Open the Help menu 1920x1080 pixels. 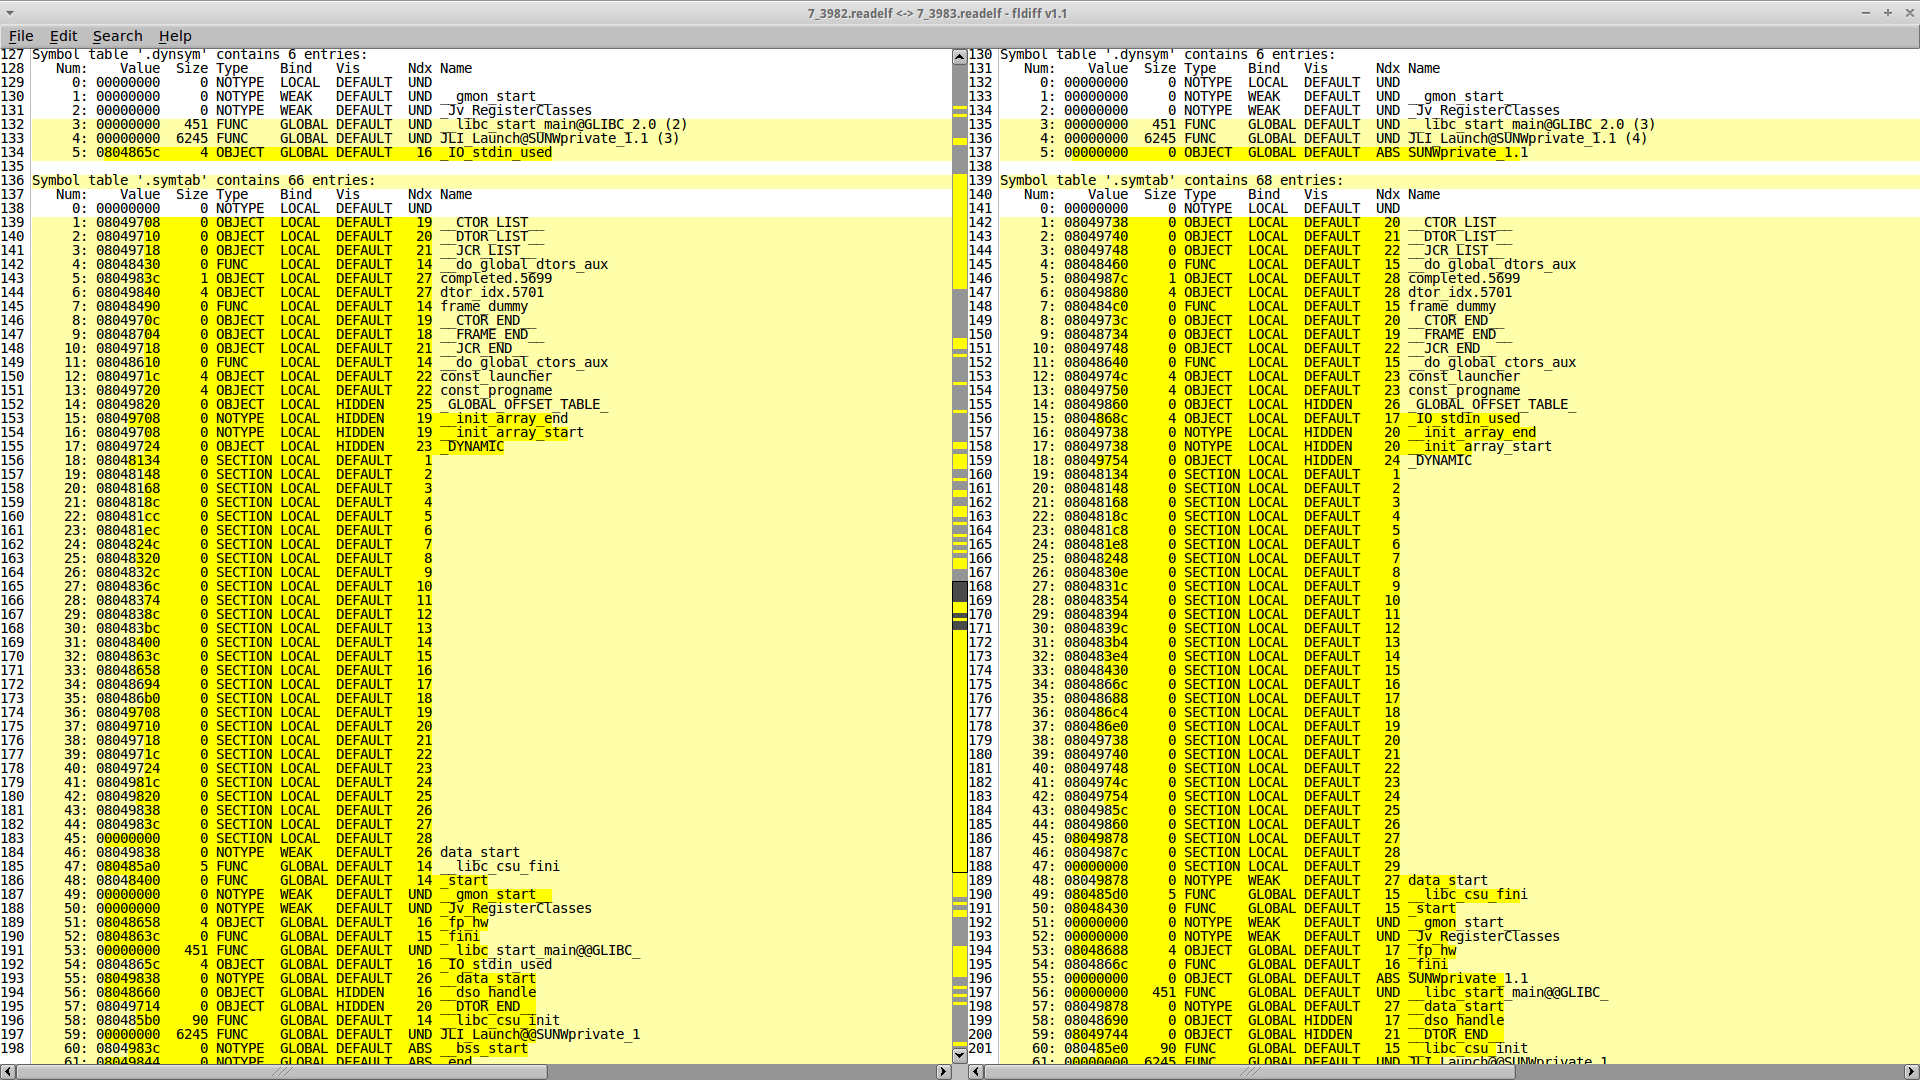pos(175,36)
